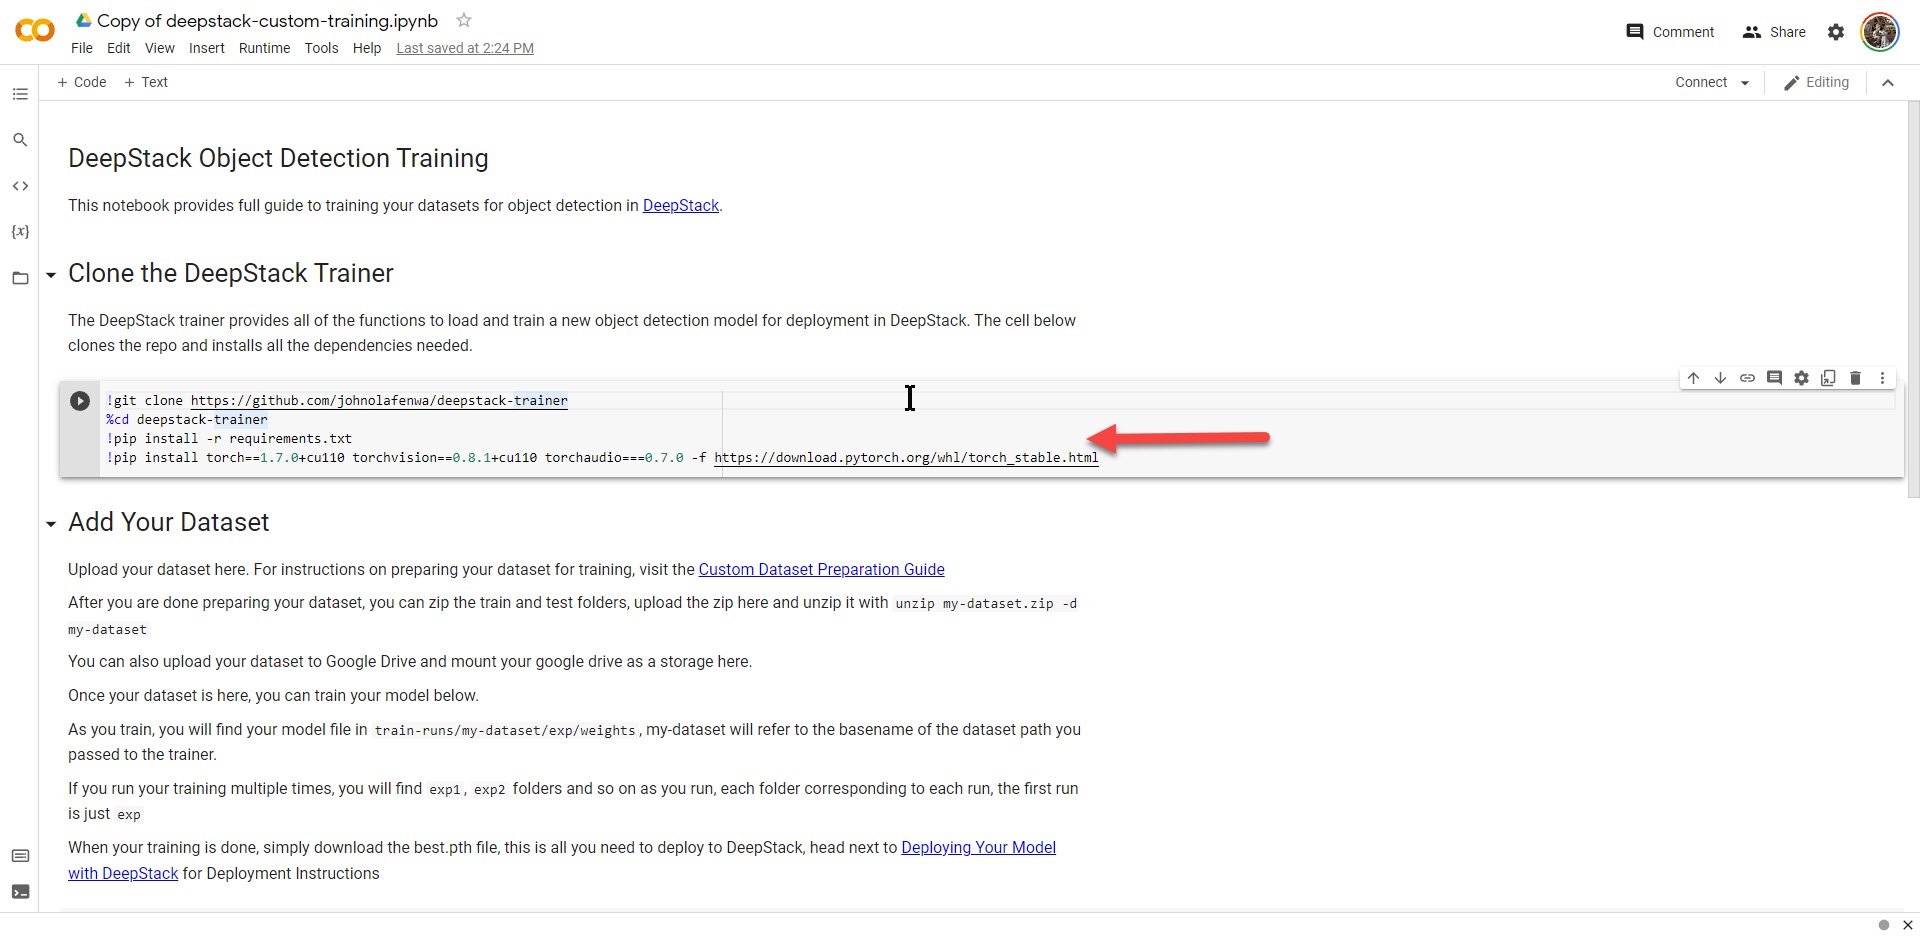The height and width of the screenshot is (937, 1920).
Task: Click the '!pip install -r requirements.txt' line
Action: pos(229,438)
